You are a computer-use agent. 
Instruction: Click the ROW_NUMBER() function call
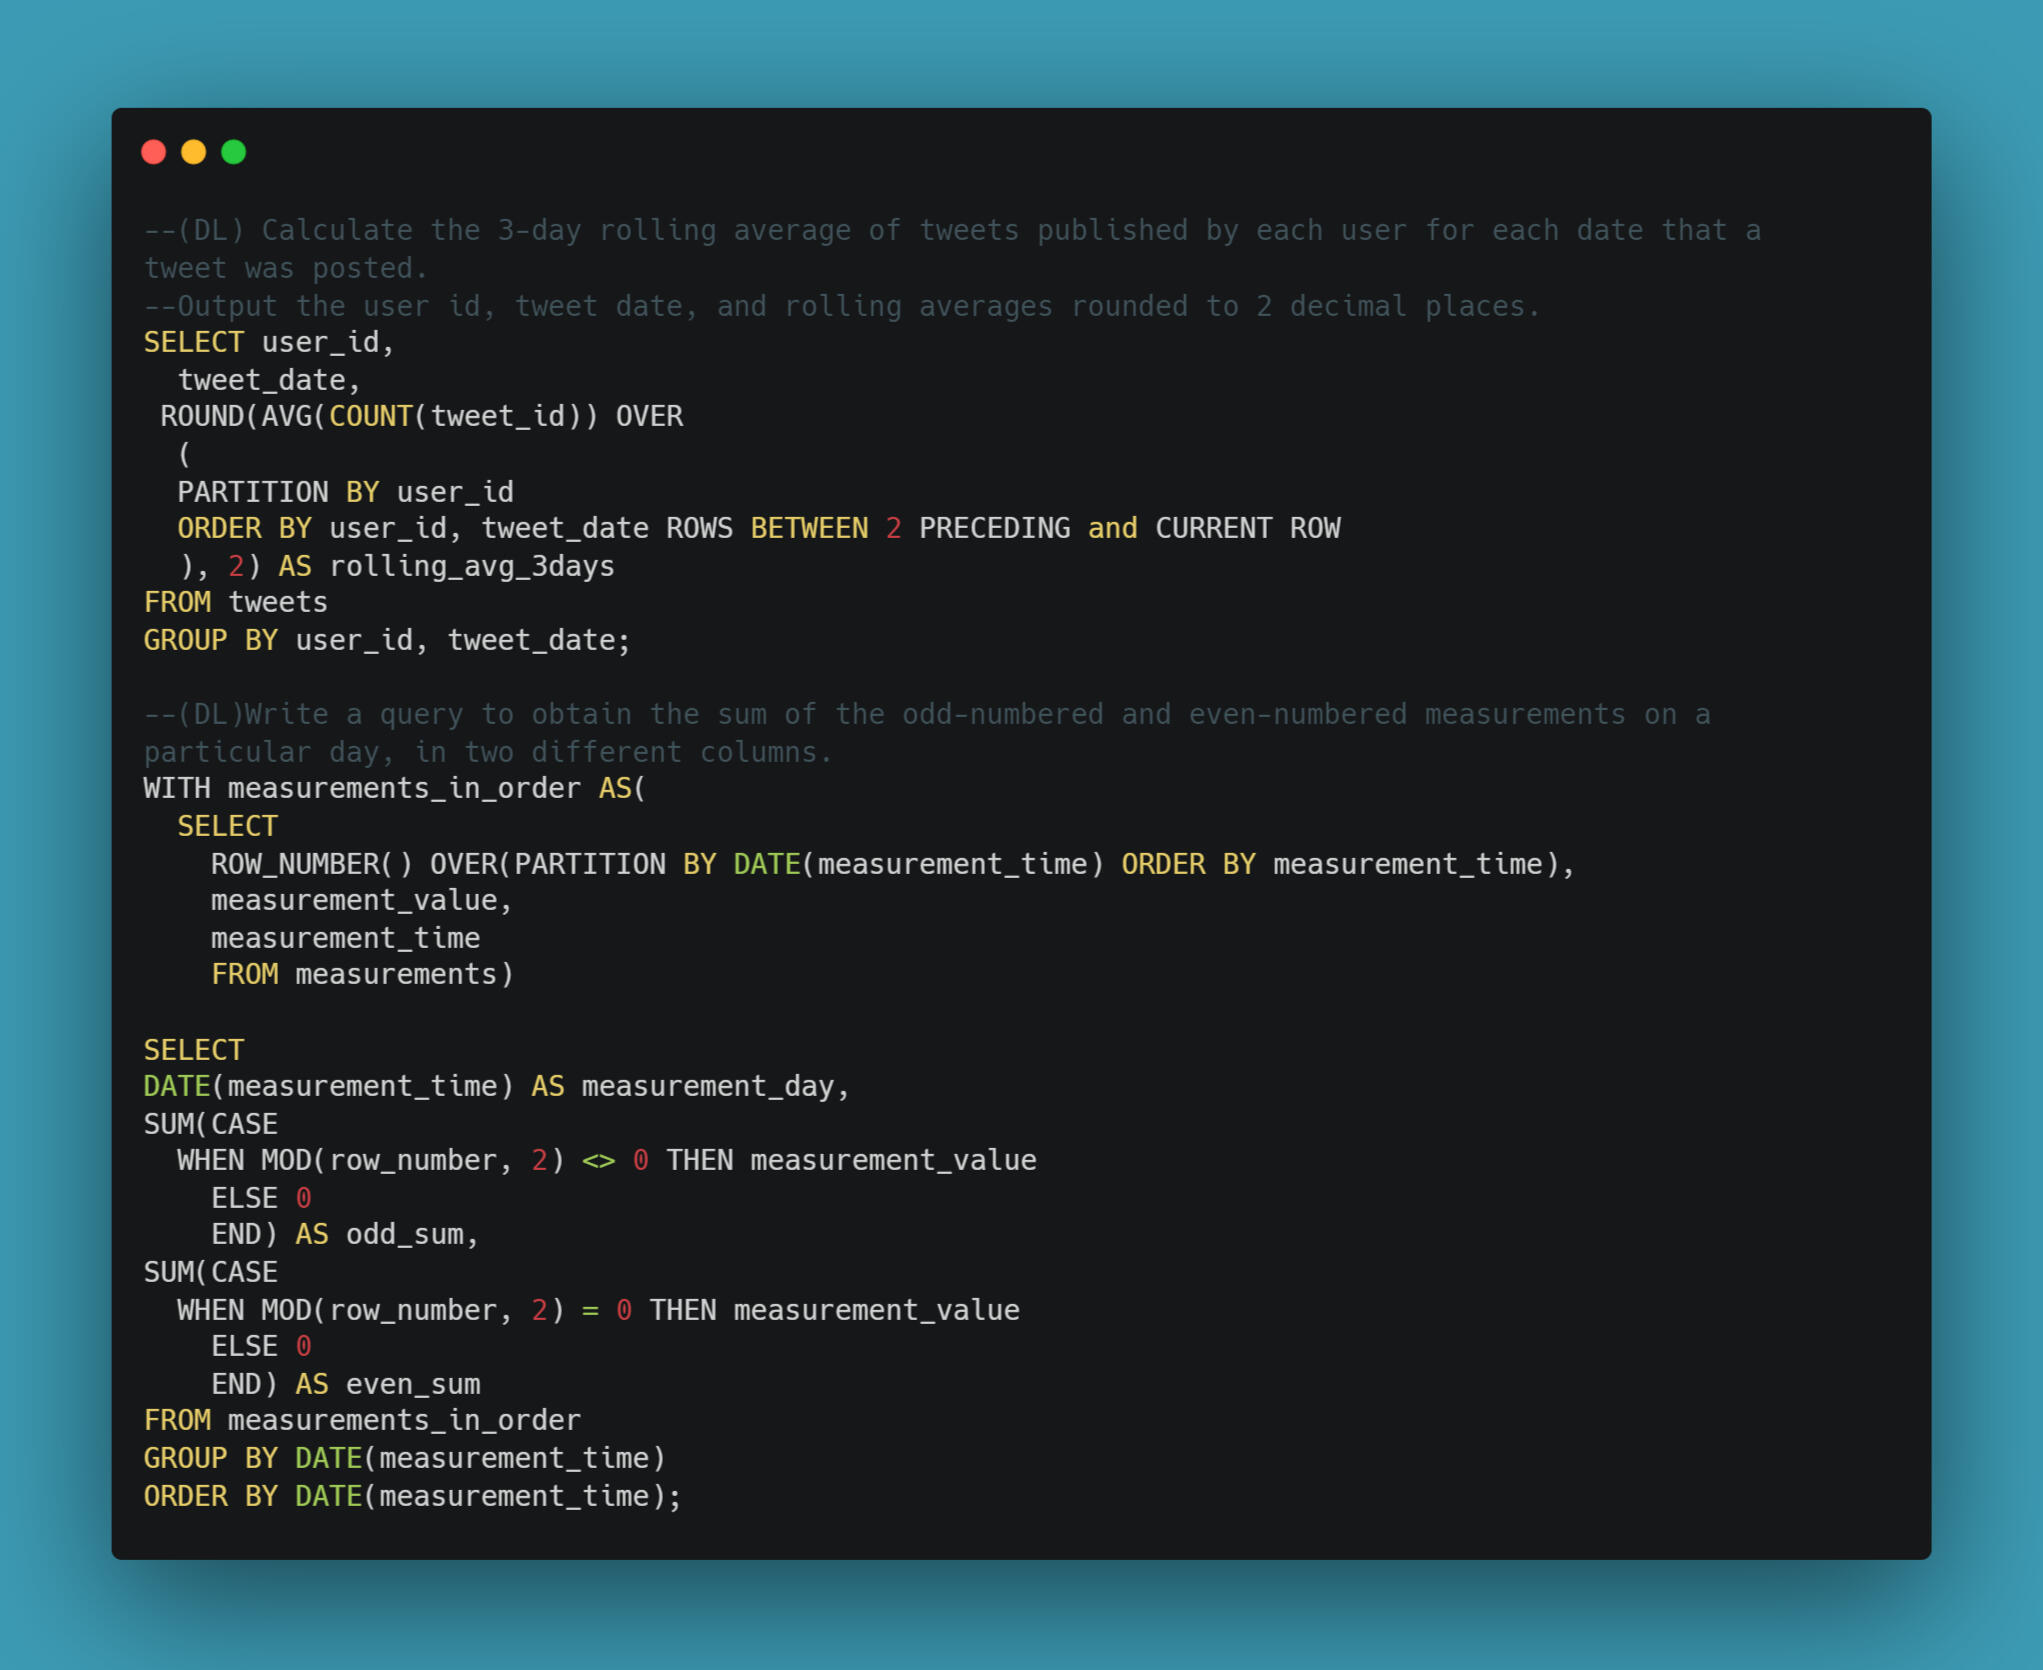coord(311,864)
